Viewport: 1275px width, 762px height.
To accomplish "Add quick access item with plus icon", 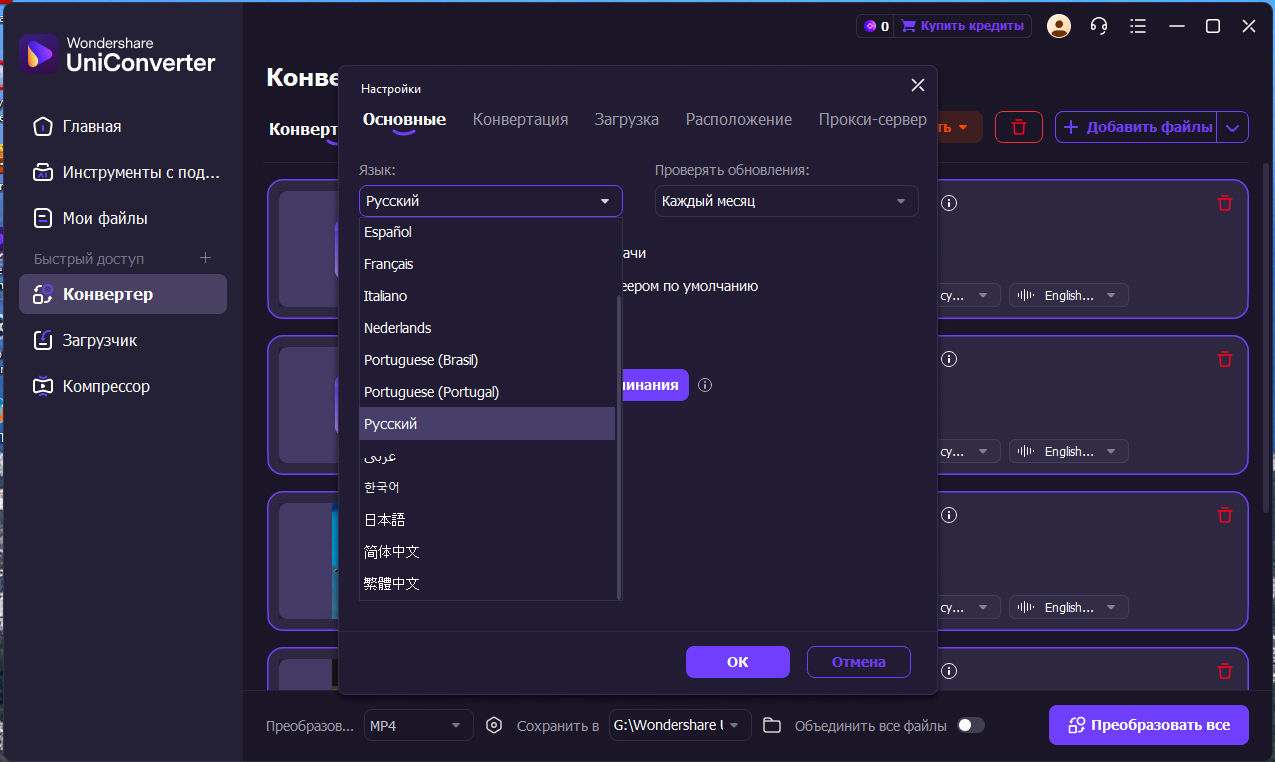I will pos(206,258).
